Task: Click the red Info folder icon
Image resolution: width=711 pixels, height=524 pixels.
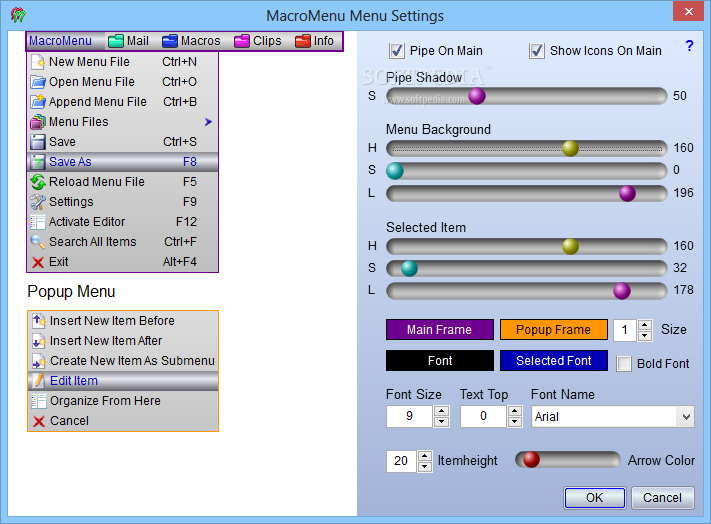Action: point(303,41)
